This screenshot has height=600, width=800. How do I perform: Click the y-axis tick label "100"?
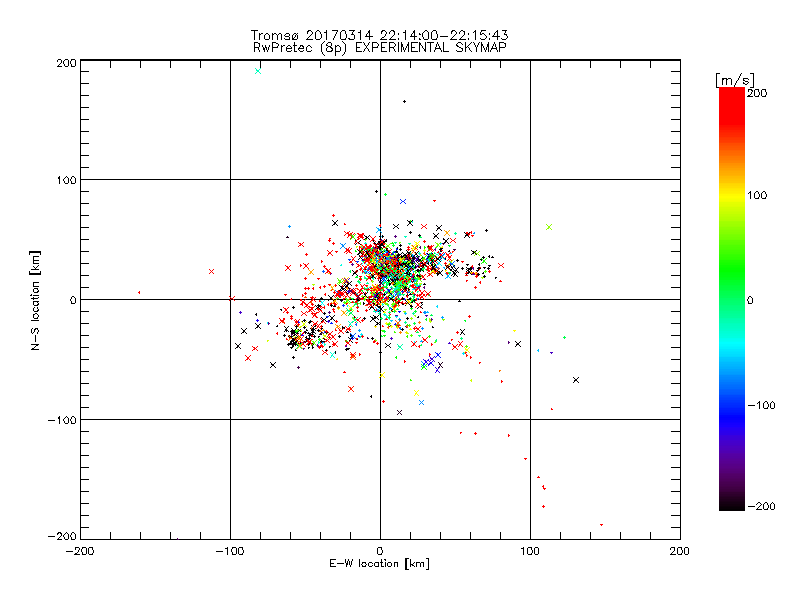tap(66, 180)
